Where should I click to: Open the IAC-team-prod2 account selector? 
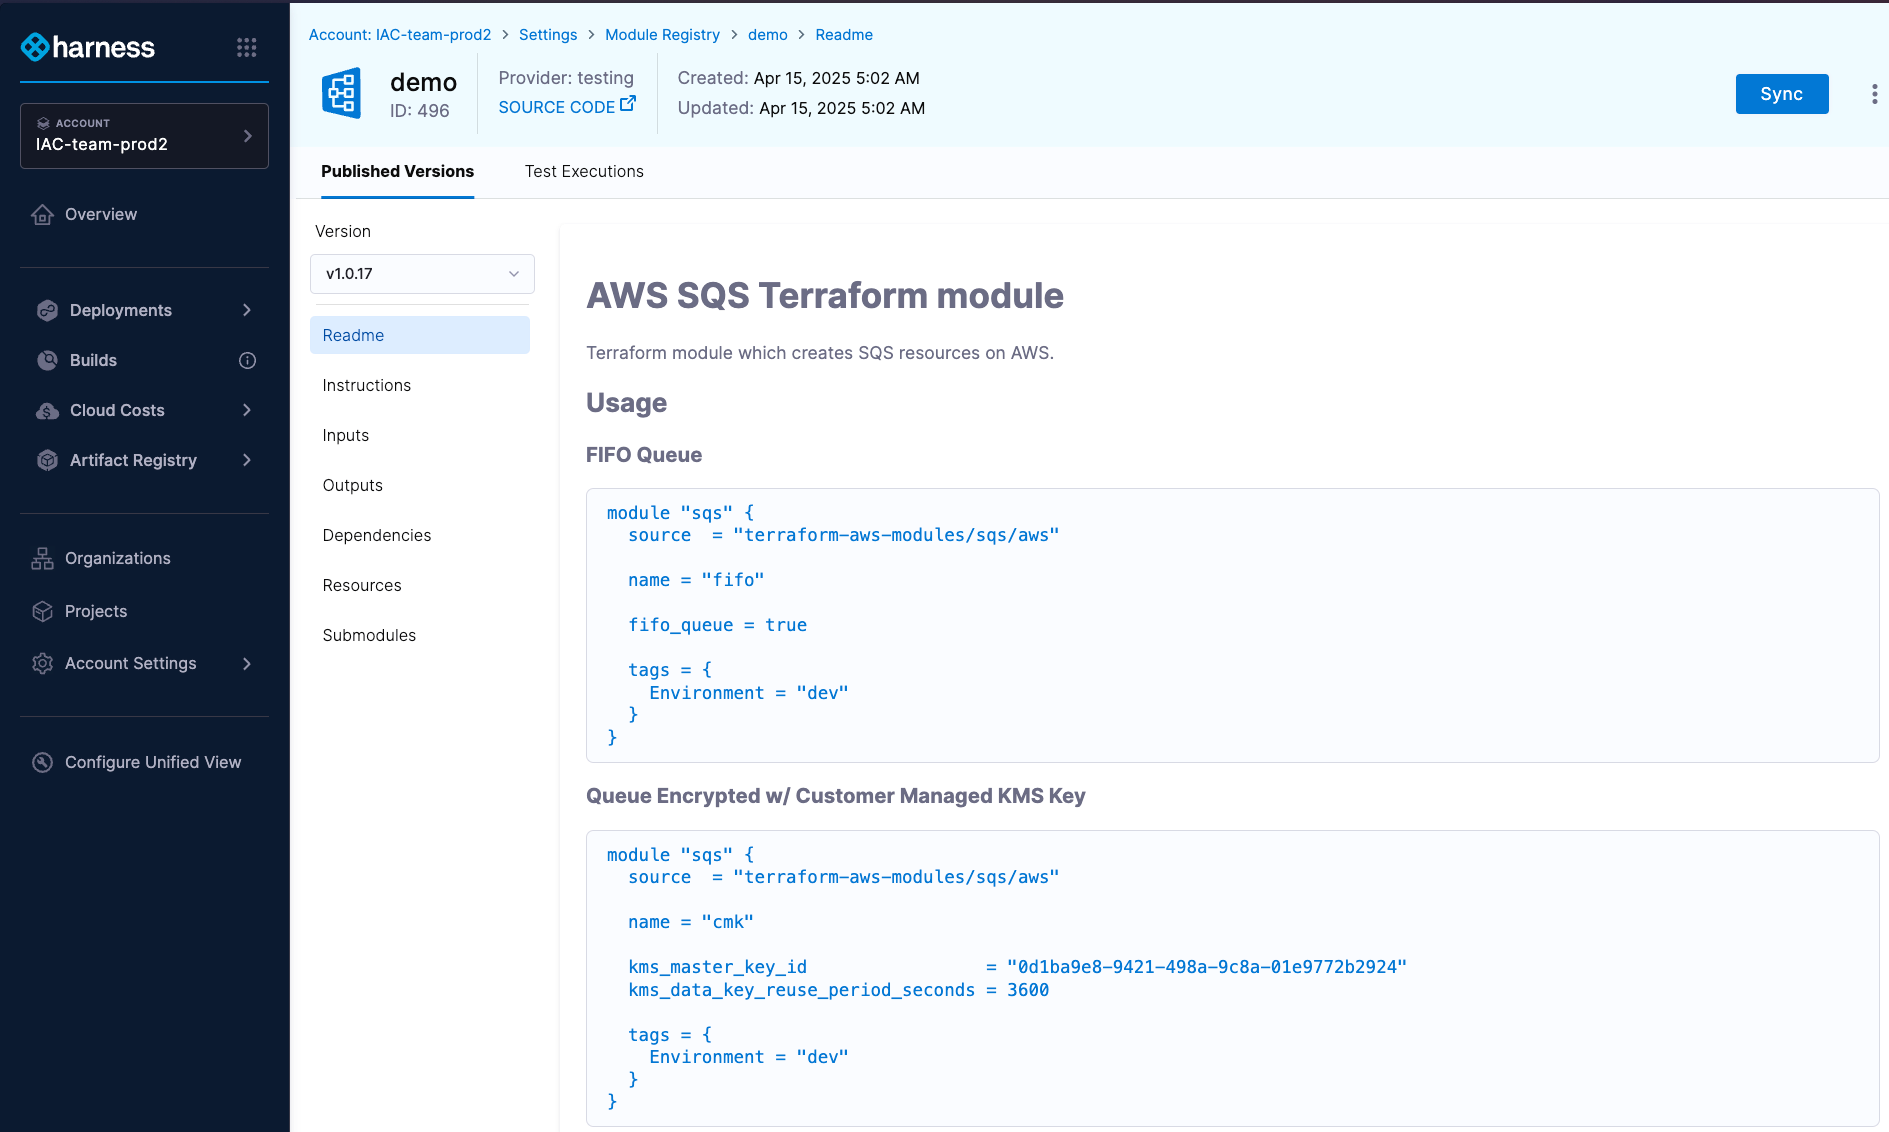point(144,136)
